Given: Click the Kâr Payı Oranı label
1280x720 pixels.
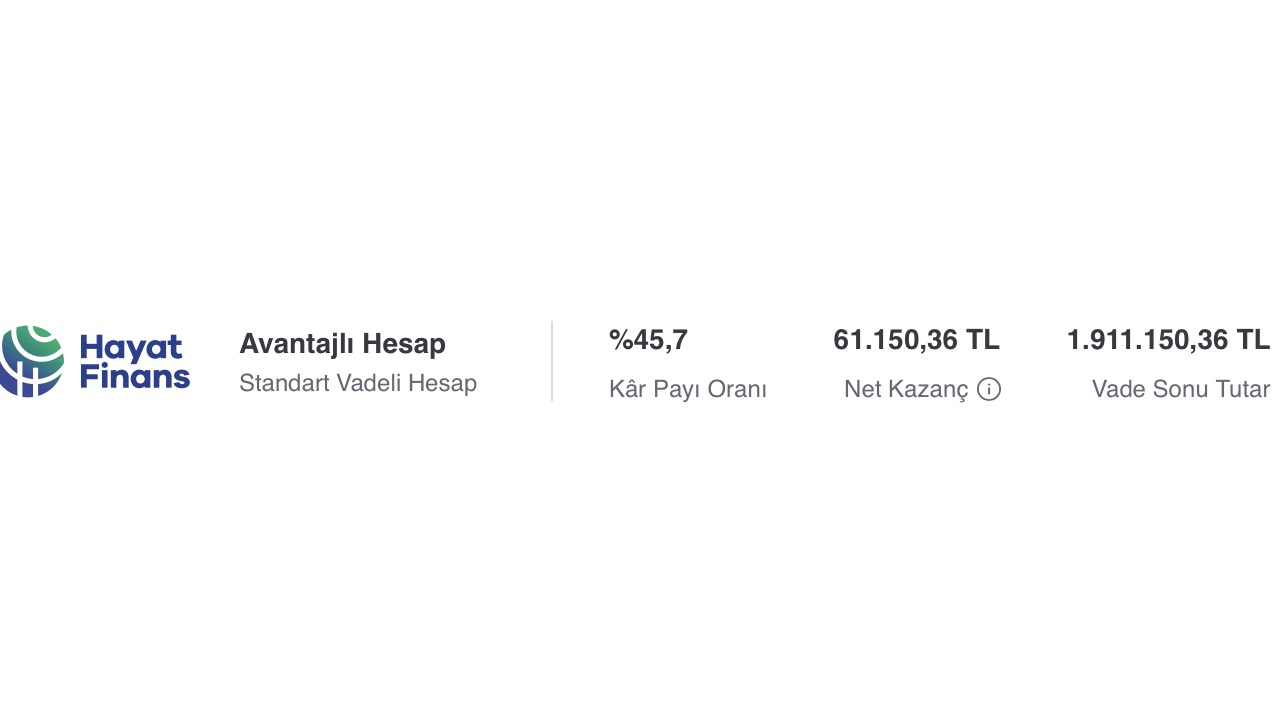Looking at the screenshot, I should point(688,389).
